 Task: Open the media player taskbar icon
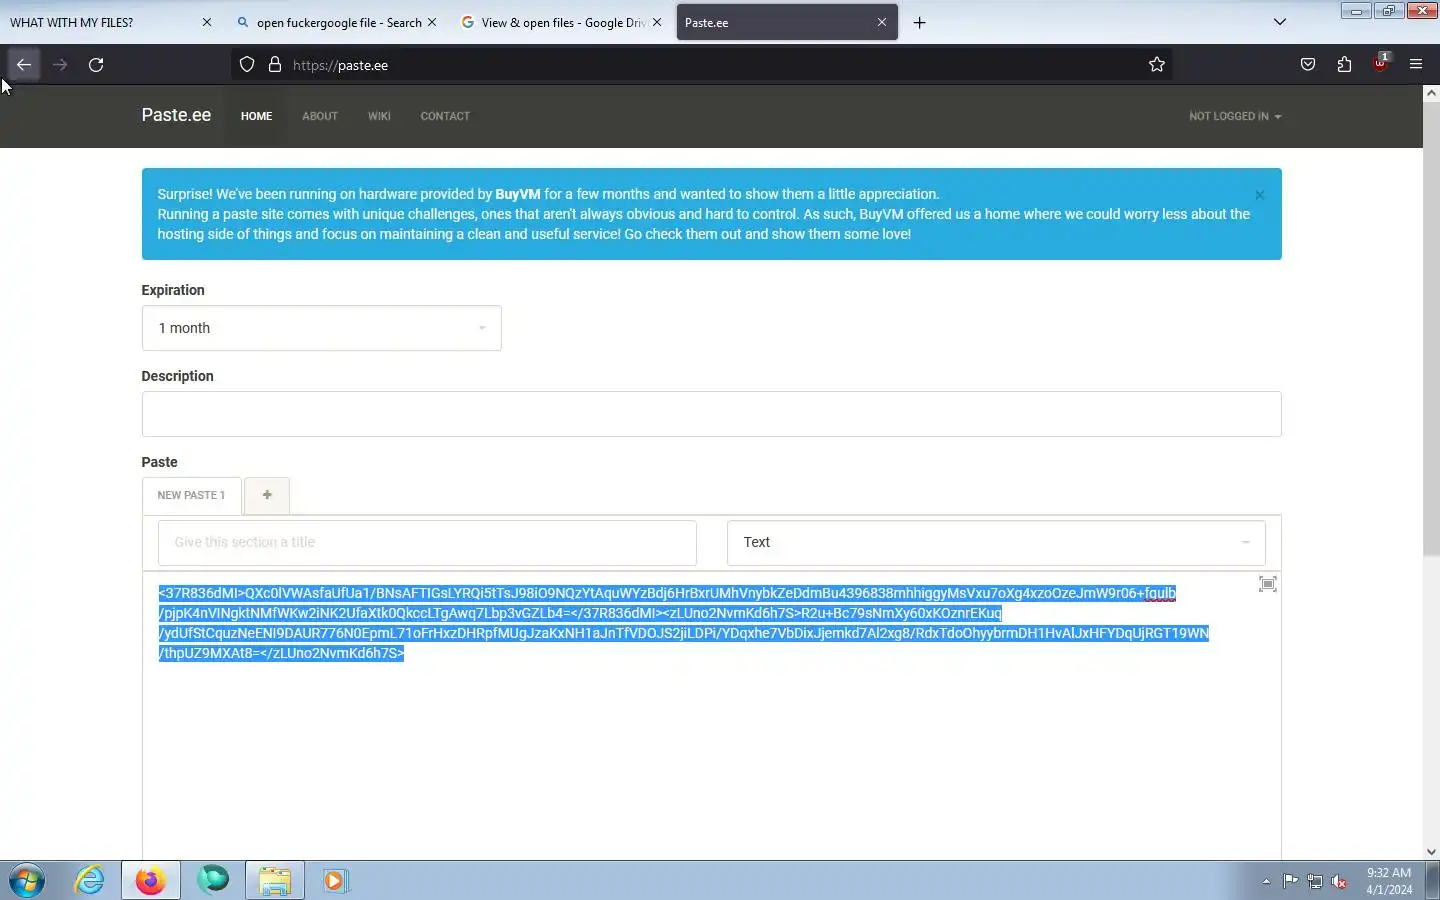click(x=335, y=881)
